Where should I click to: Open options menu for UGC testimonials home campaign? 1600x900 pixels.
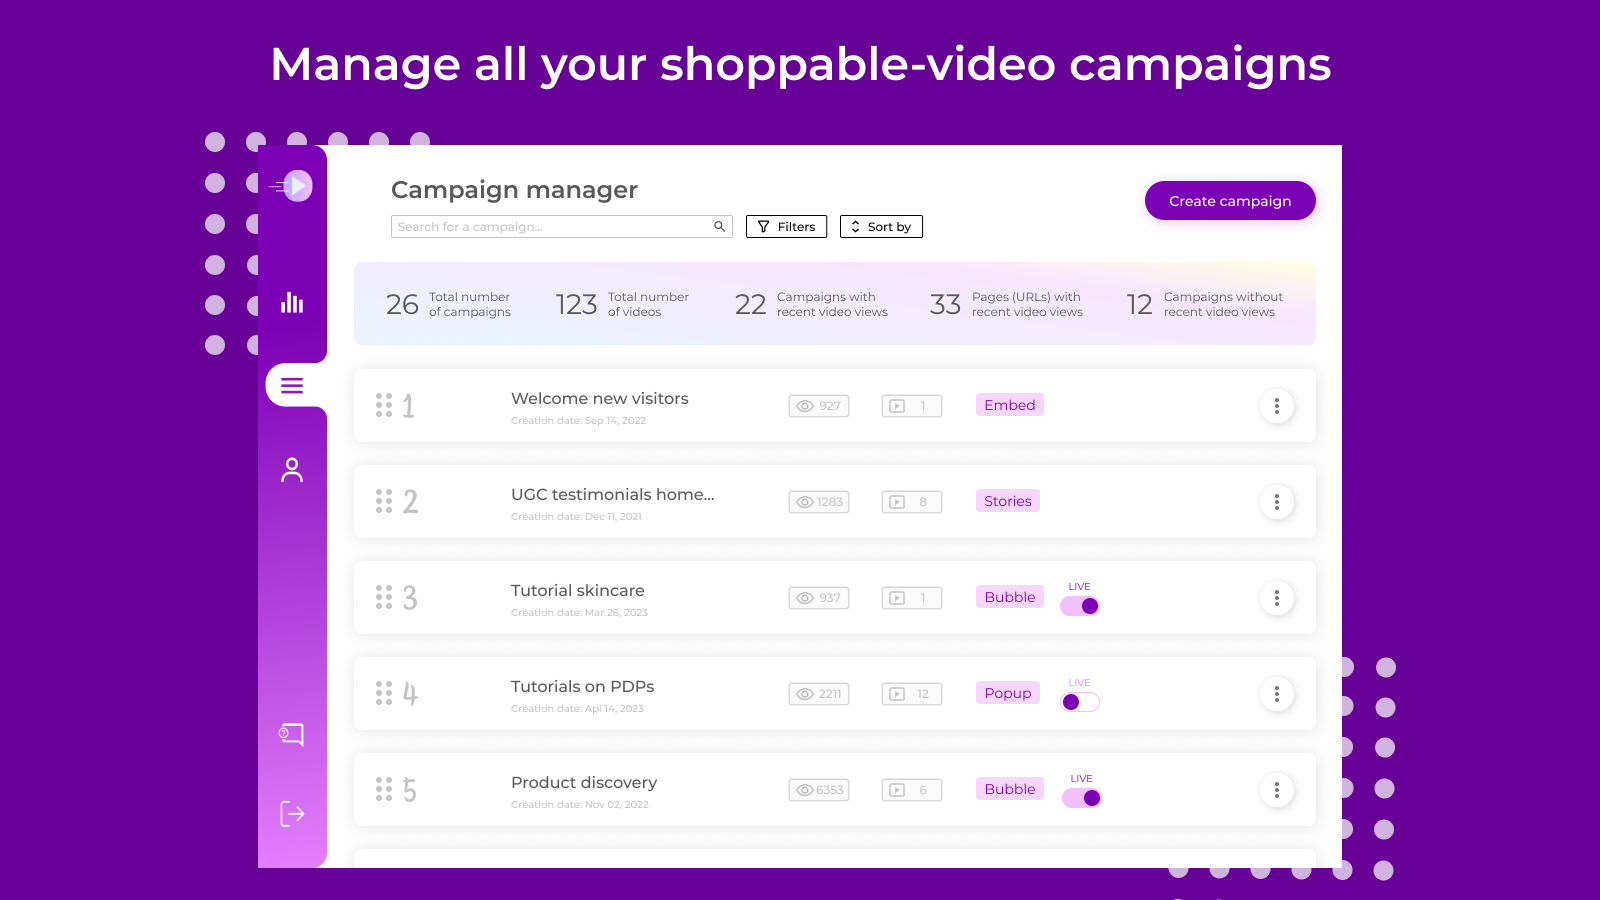pos(1277,502)
